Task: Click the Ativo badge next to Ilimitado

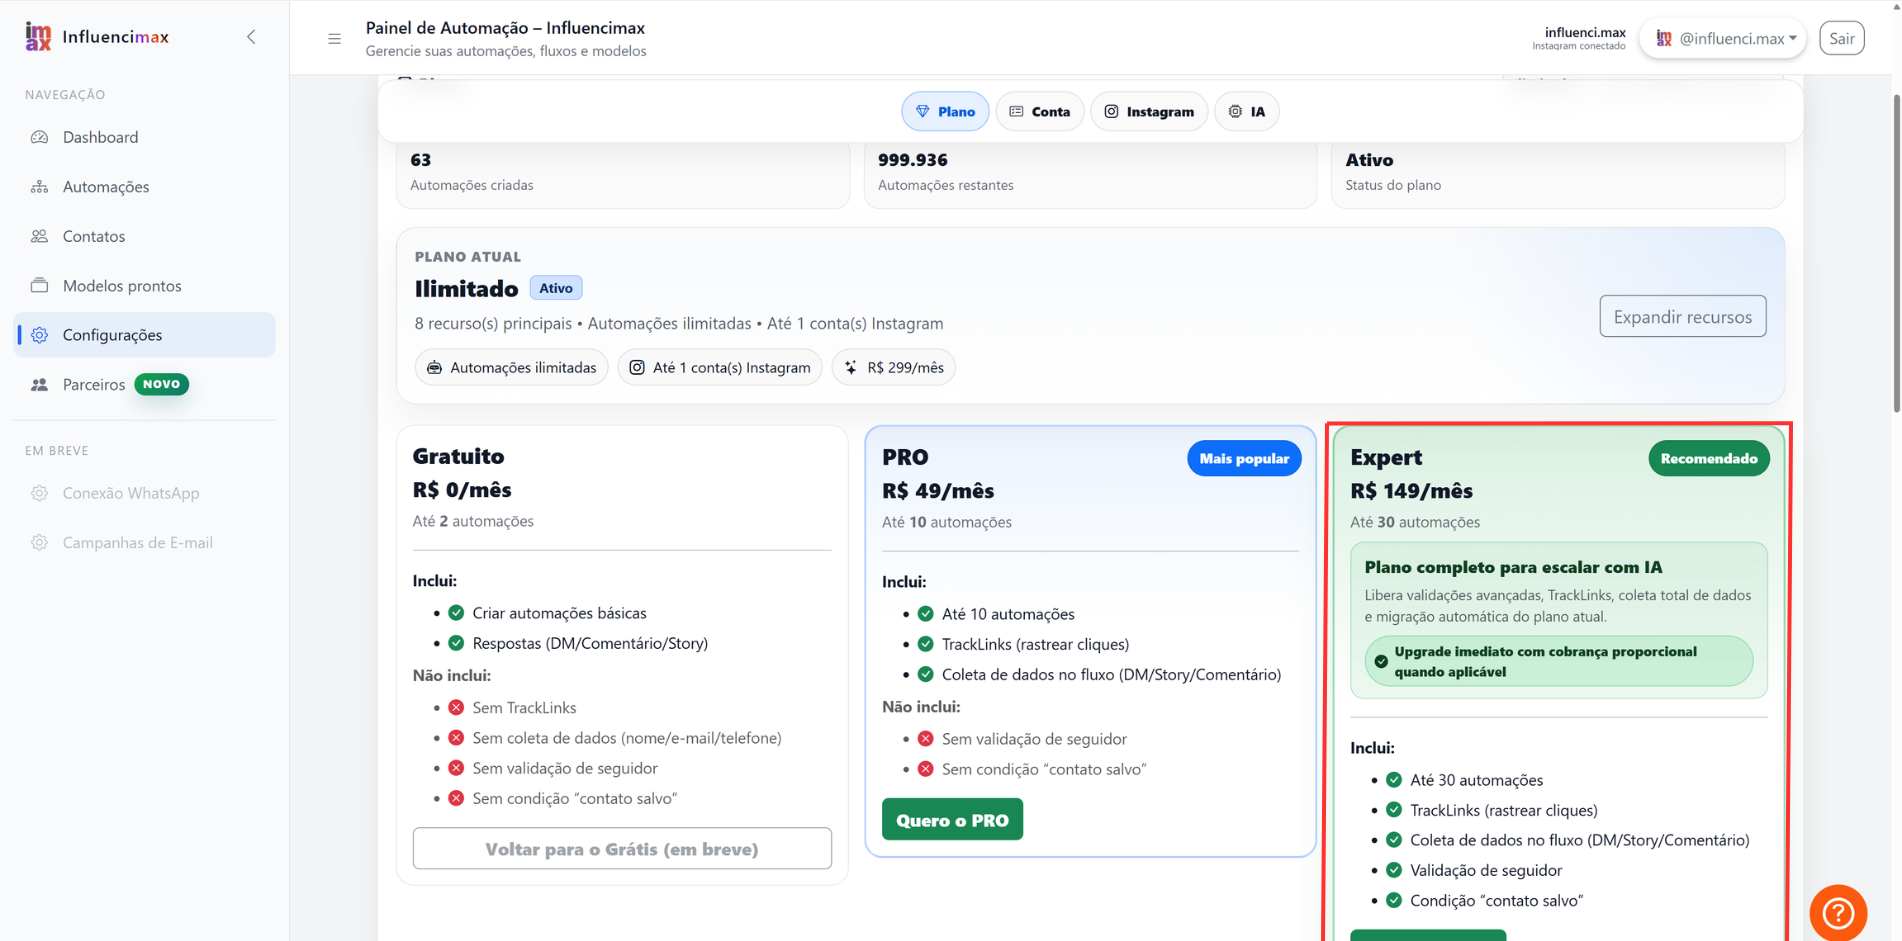Action: (556, 288)
